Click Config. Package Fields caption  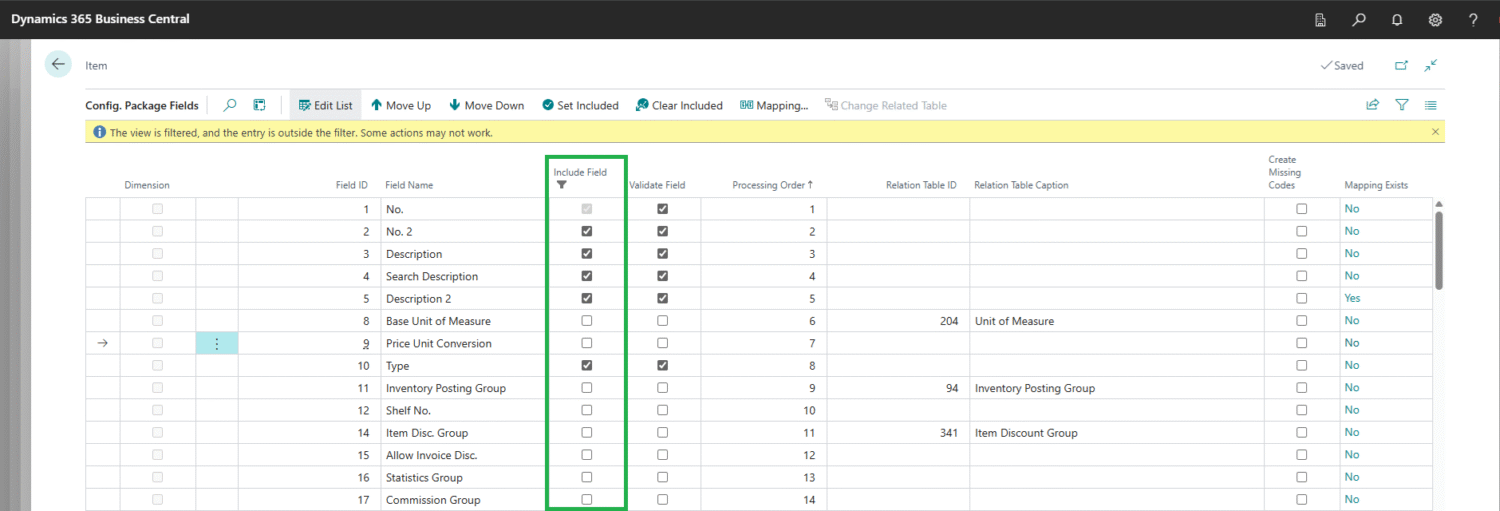click(x=142, y=105)
